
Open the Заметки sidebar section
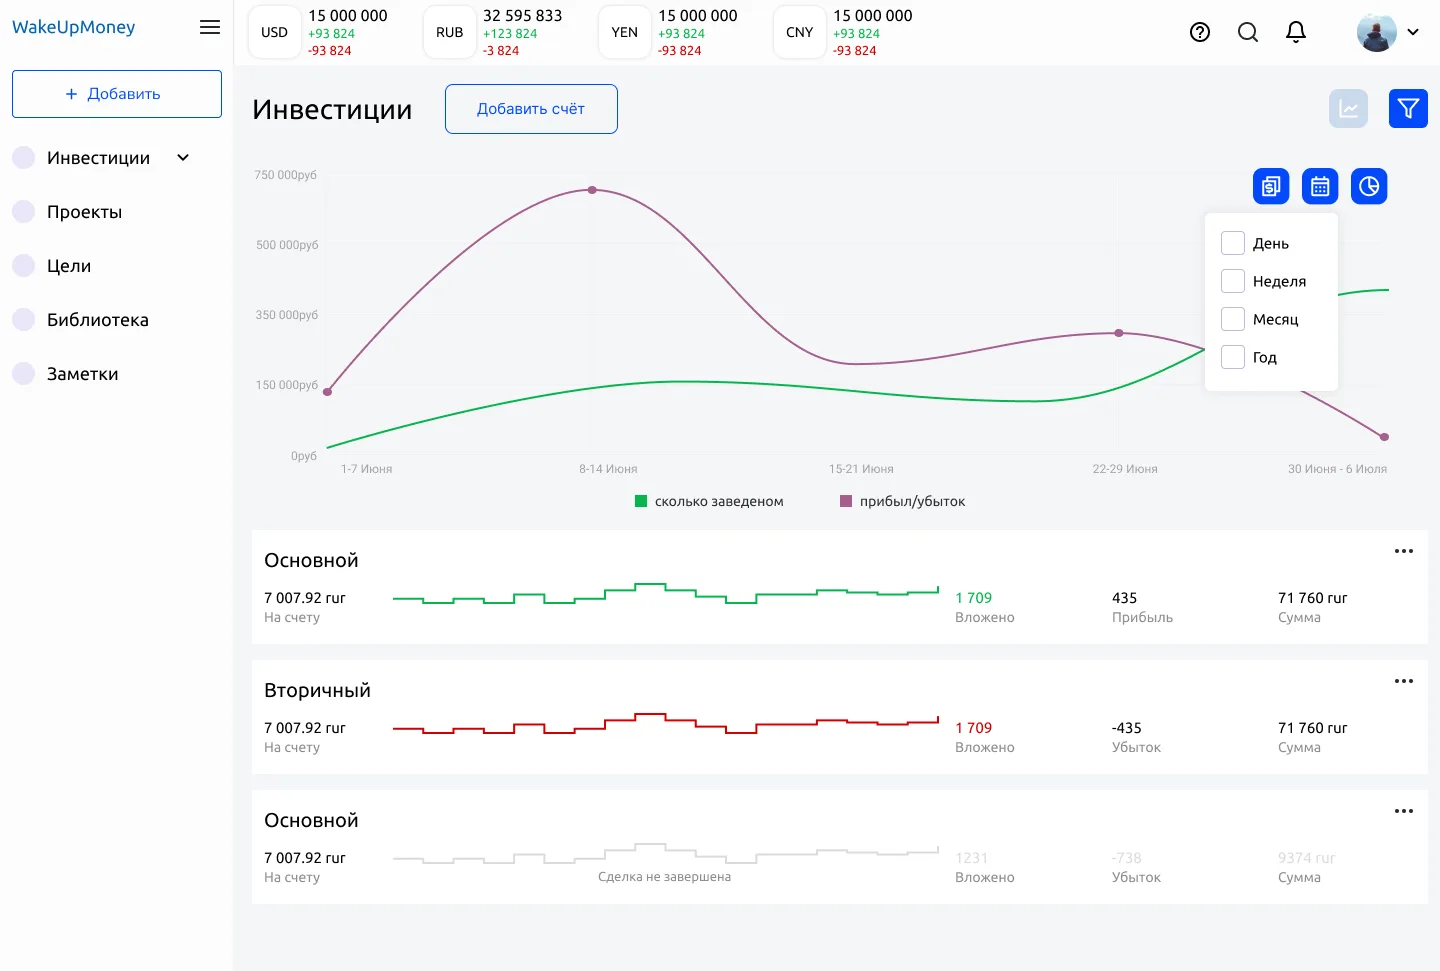click(82, 374)
